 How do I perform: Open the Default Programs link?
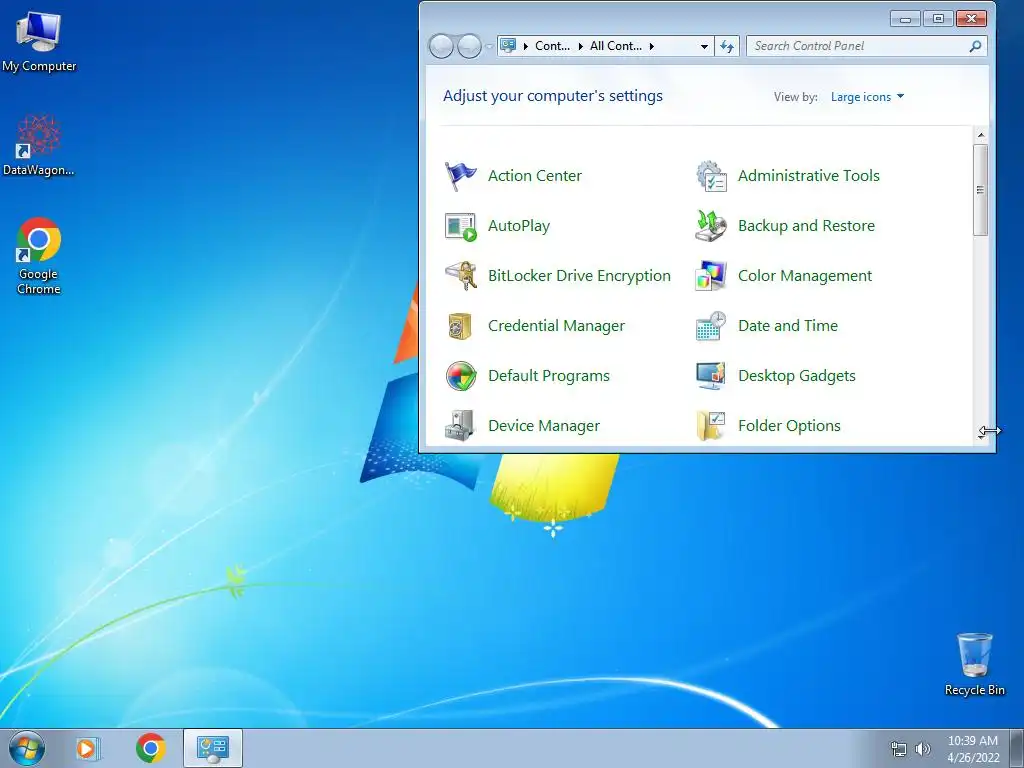549,376
